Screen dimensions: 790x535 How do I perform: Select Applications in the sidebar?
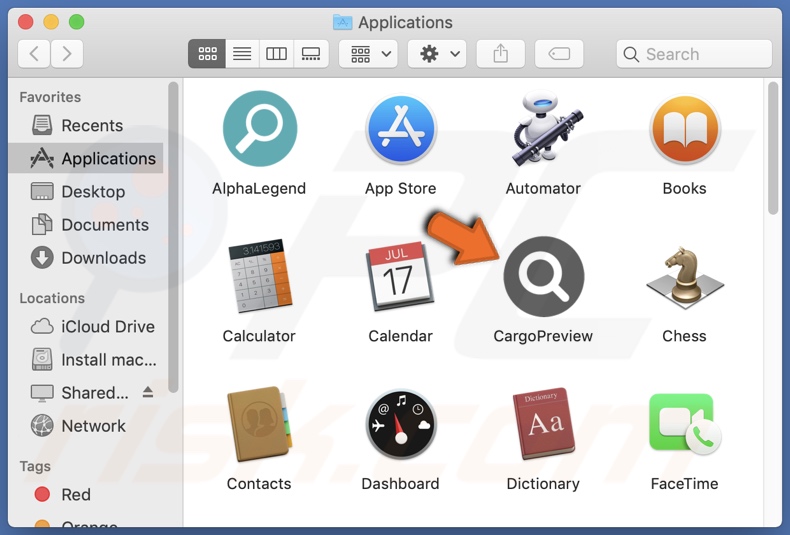point(86,159)
